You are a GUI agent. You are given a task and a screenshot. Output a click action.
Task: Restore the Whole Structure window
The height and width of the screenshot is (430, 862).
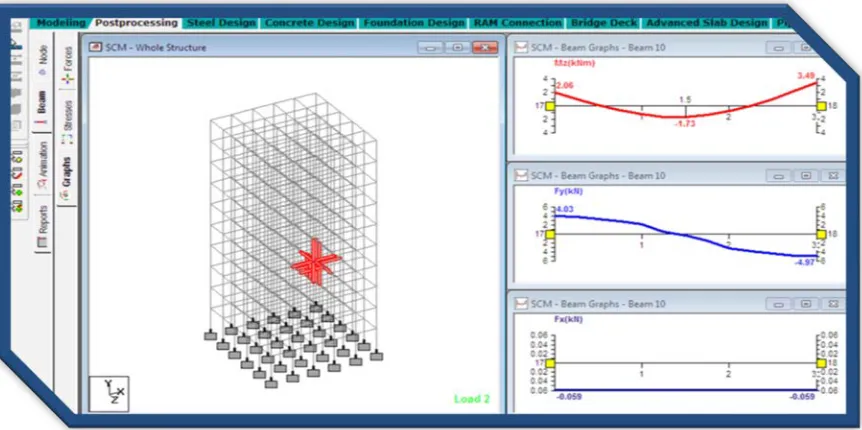(x=457, y=48)
